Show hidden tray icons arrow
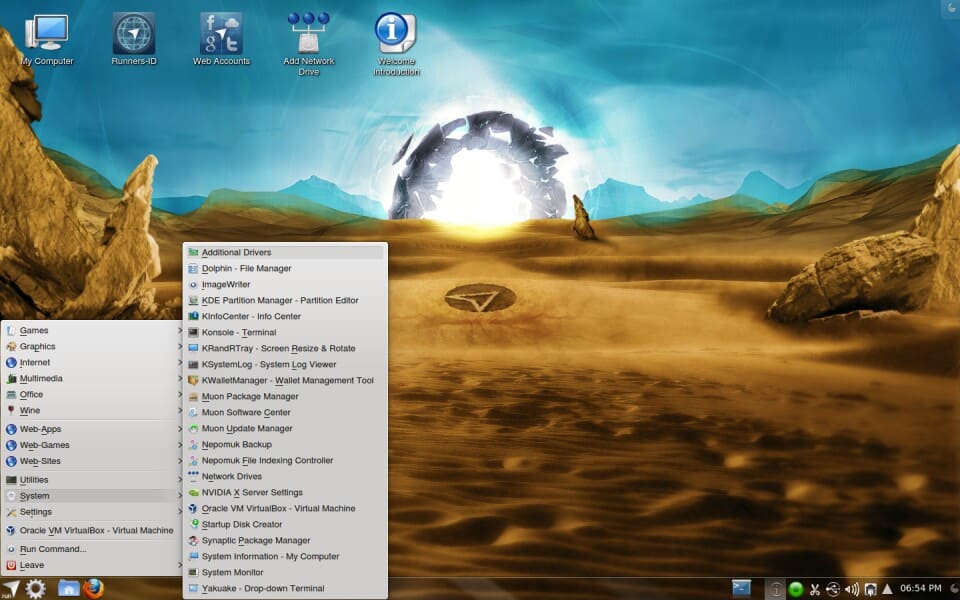 tap(887, 589)
